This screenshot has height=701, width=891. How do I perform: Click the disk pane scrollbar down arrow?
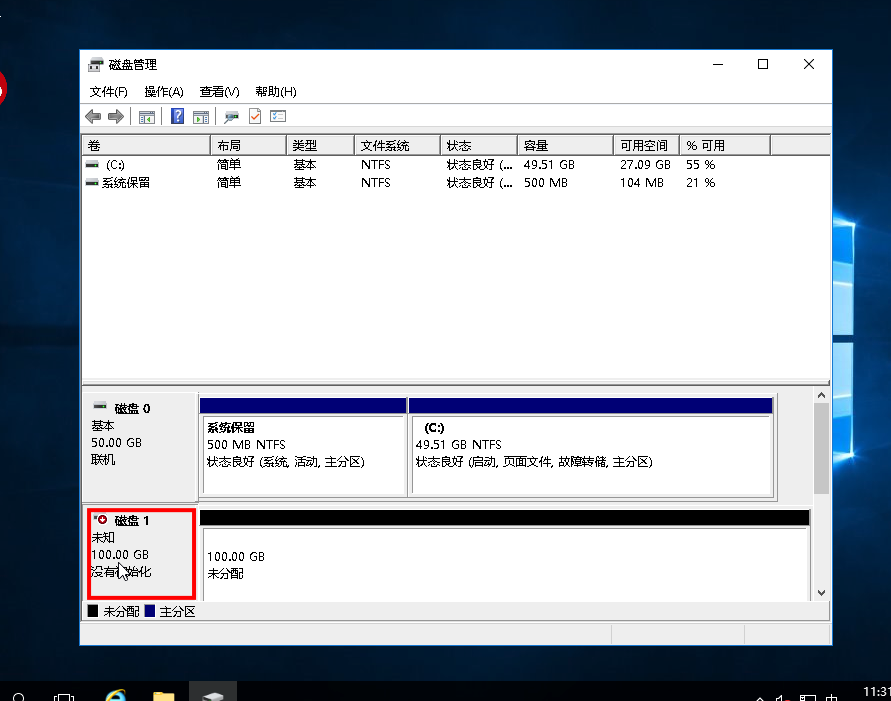click(821, 592)
